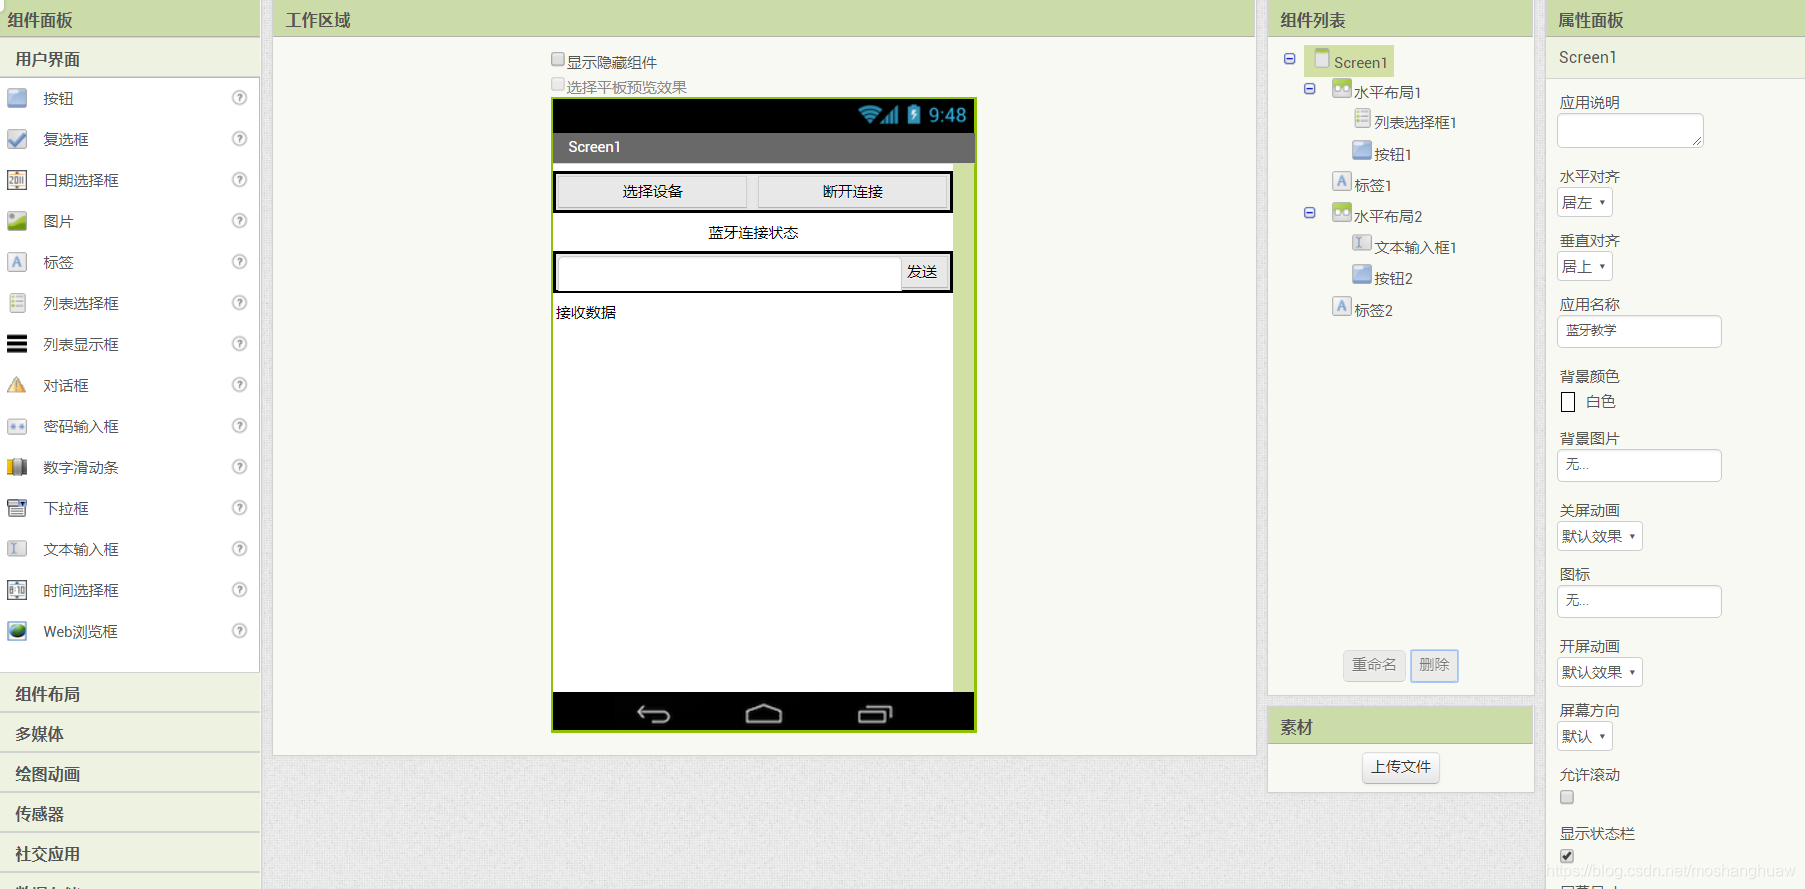Viewport: 1805px width, 889px height.
Task: Pick the 对话框 warning triangle icon
Action: 17,385
